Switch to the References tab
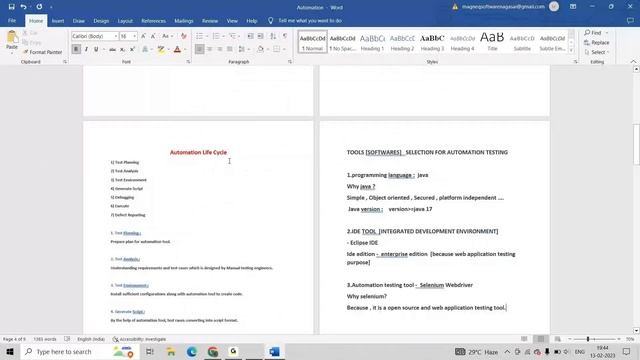 click(153, 20)
